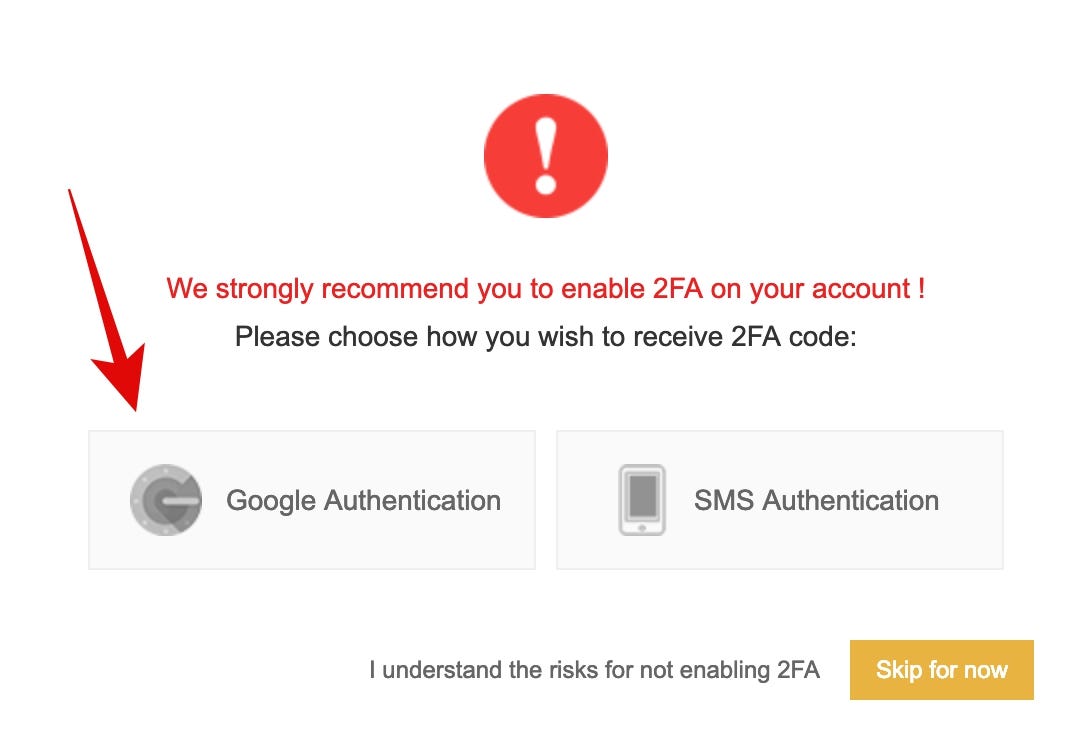This screenshot has height=752, width=1092.
Task: Click the mobile phone graphic in SMS panel
Action: tap(641, 499)
